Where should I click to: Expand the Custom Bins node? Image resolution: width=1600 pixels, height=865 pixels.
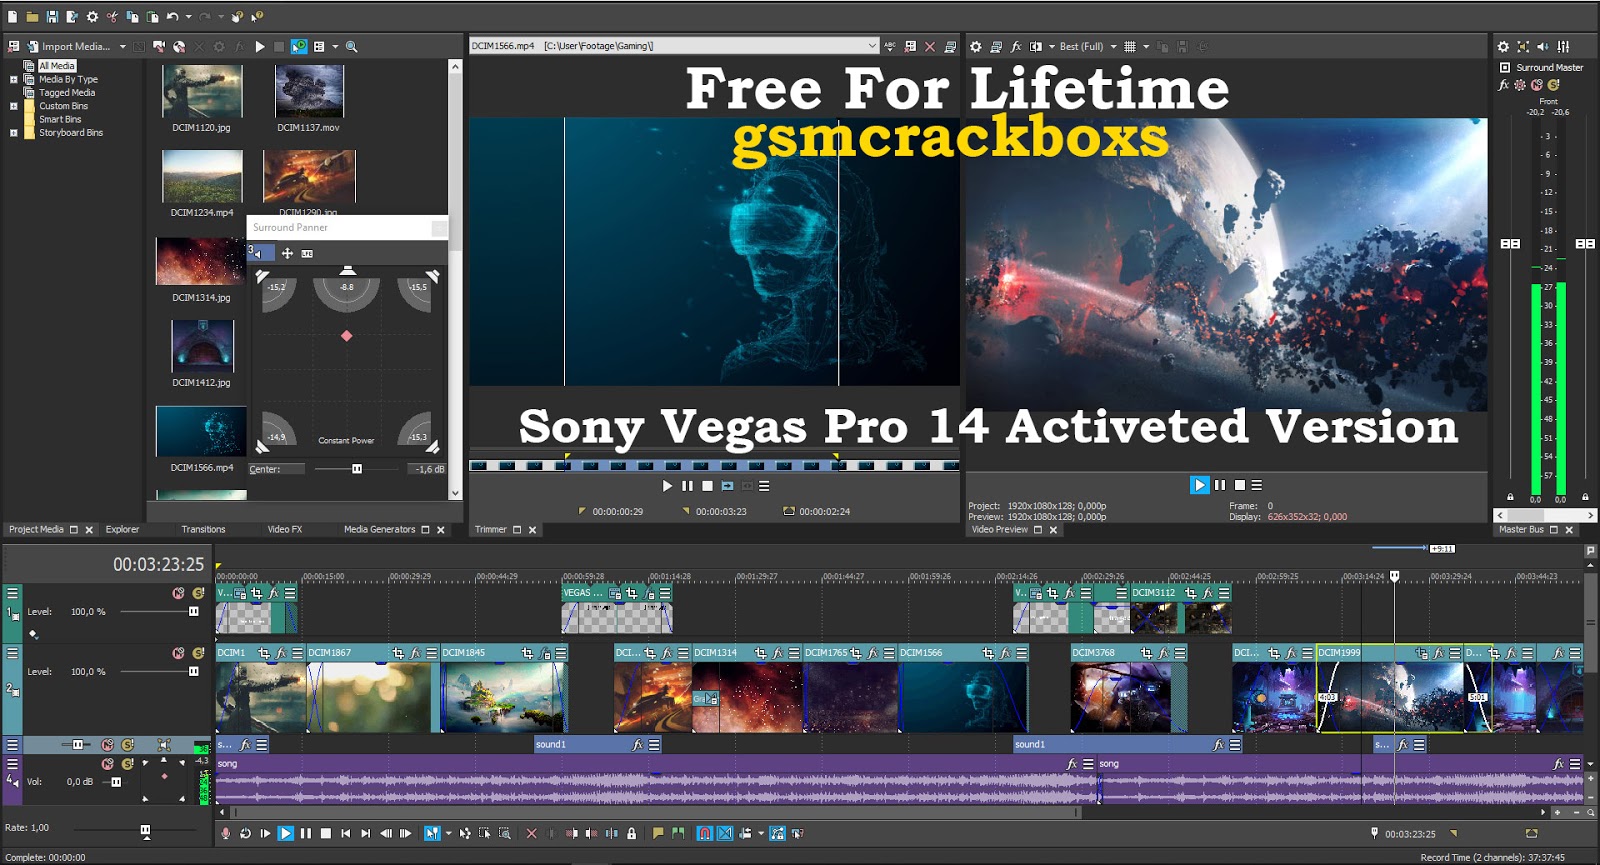(x=13, y=106)
